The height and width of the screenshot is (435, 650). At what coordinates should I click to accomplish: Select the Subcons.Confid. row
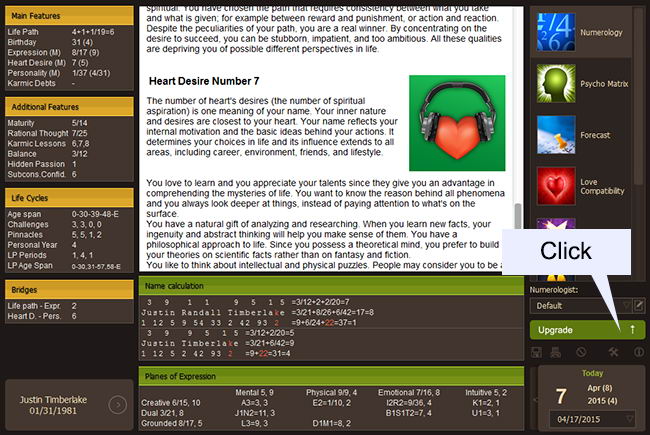(69, 175)
